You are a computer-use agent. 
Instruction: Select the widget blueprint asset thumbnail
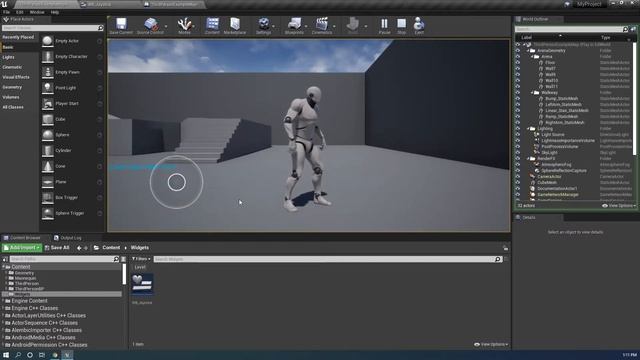click(x=142, y=284)
